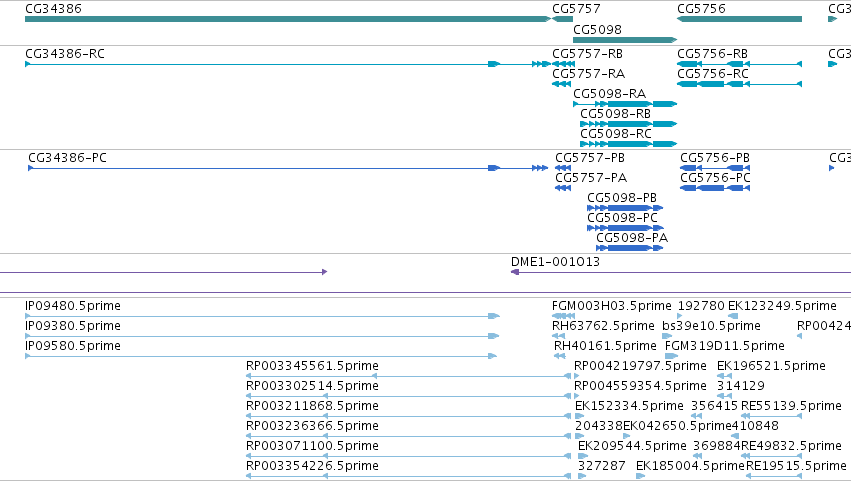Open the IP09580.5prime EST label
This screenshot has width=851, height=481.
coord(73,346)
